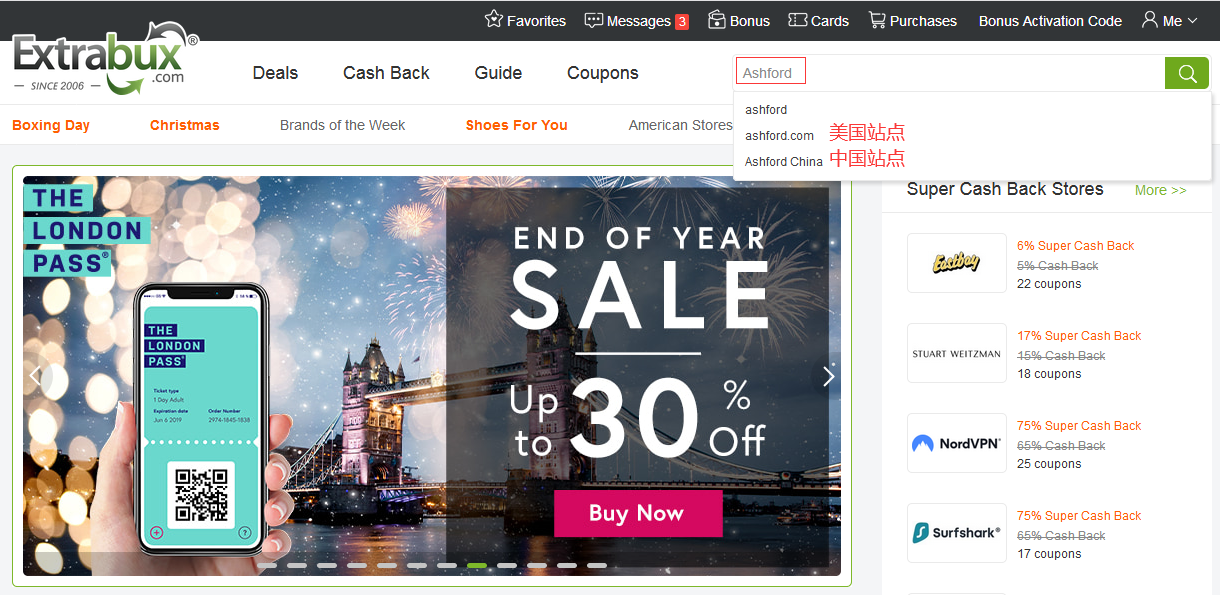The width and height of the screenshot is (1220, 595).
Task: Click the Eastbay store logo
Action: click(x=957, y=263)
